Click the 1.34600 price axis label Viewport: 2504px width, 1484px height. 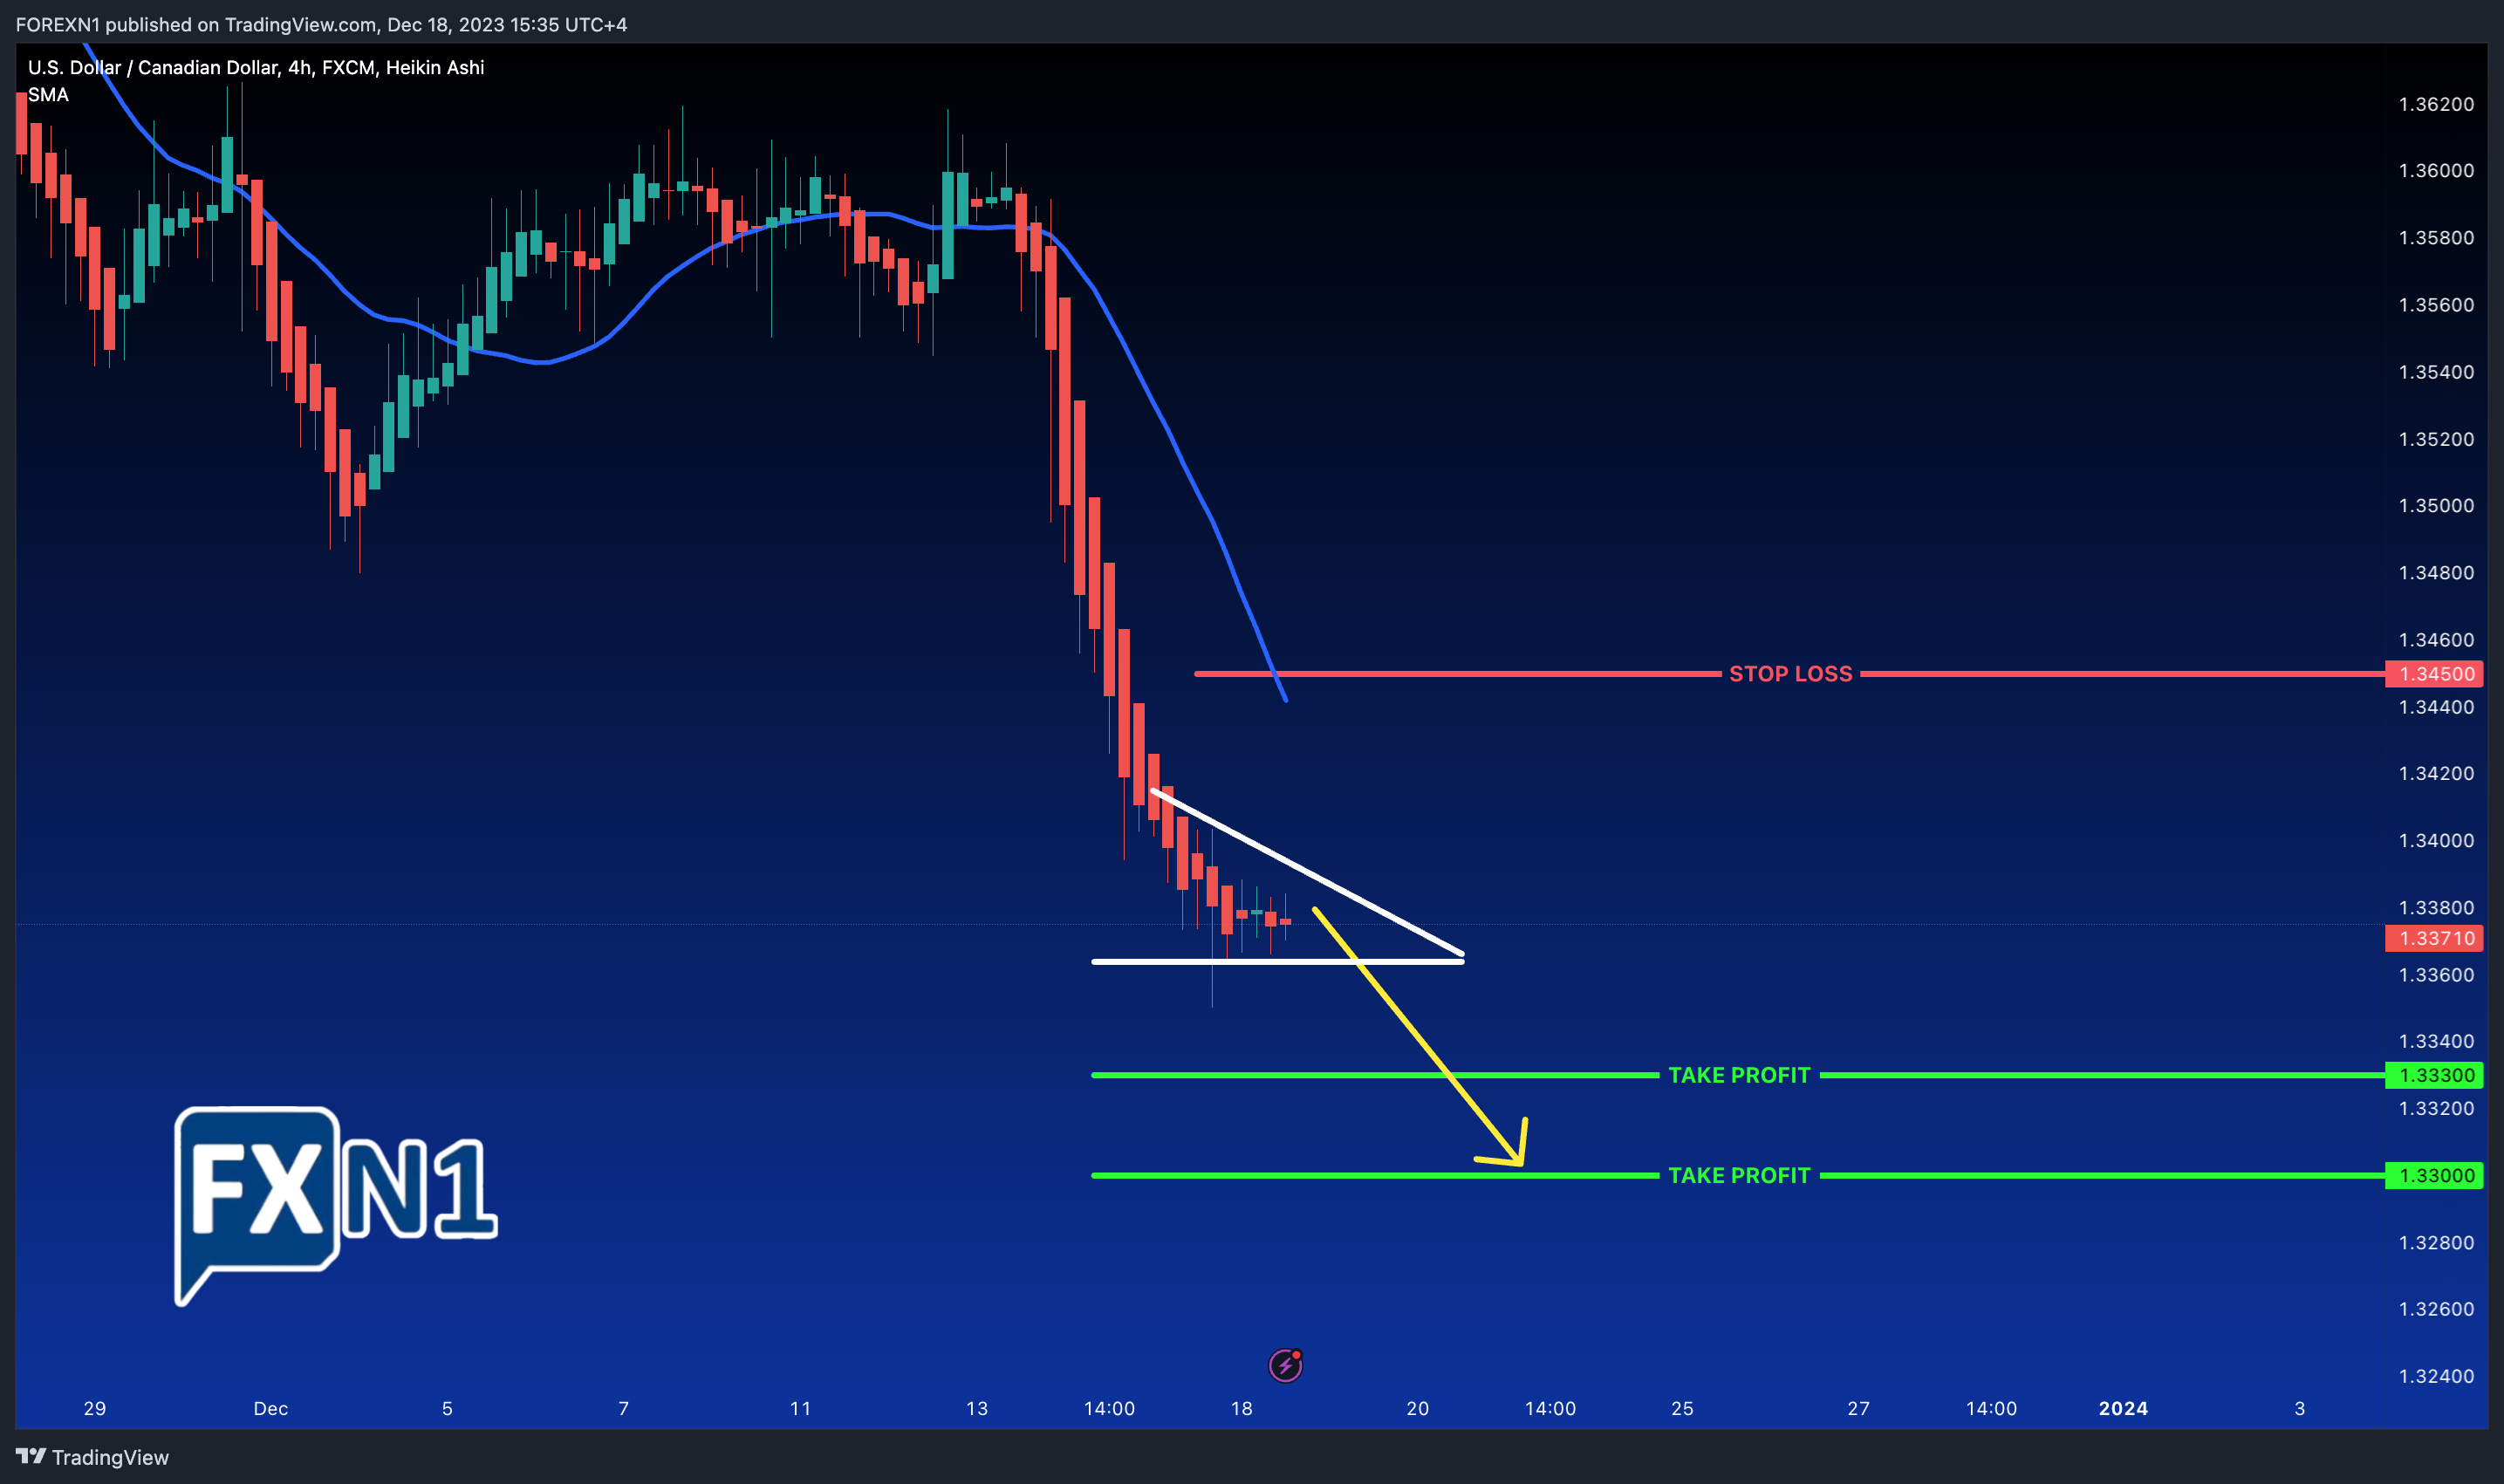click(x=2436, y=640)
